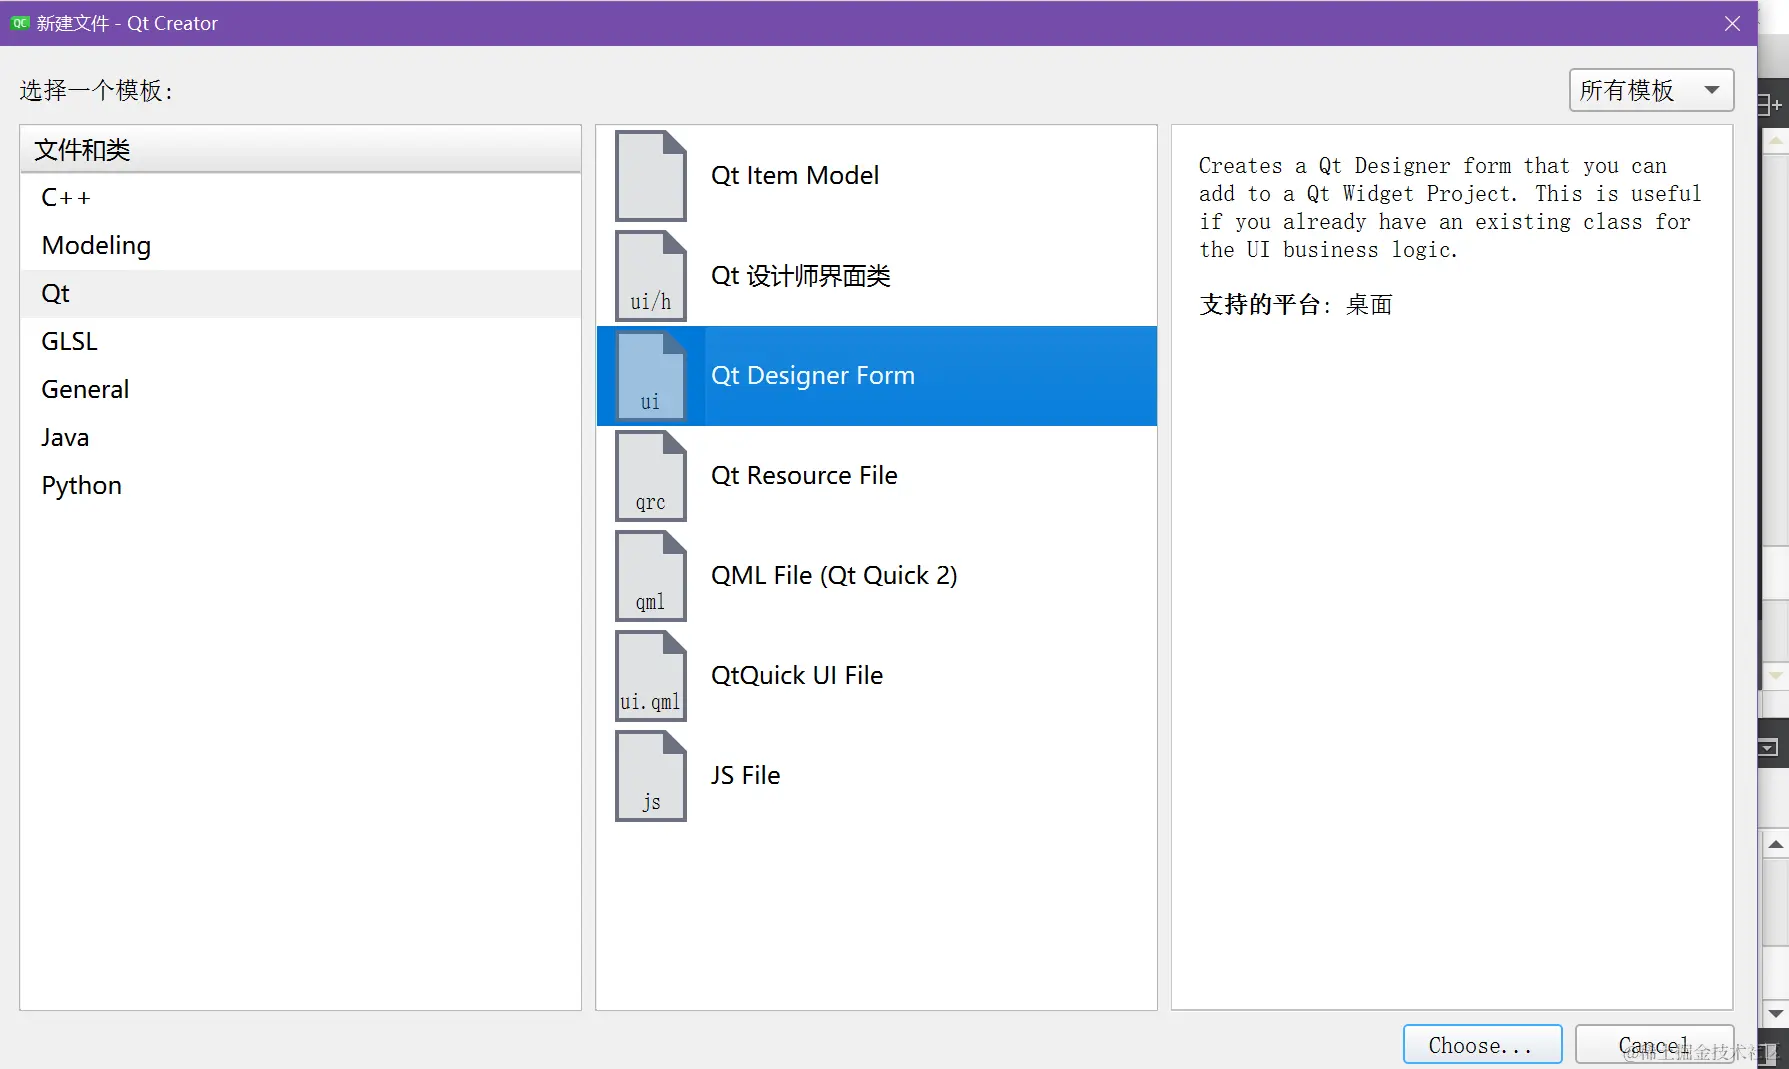Close the 新建文件 dialog window
Viewport: 1789px width, 1069px height.
click(1733, 23)
